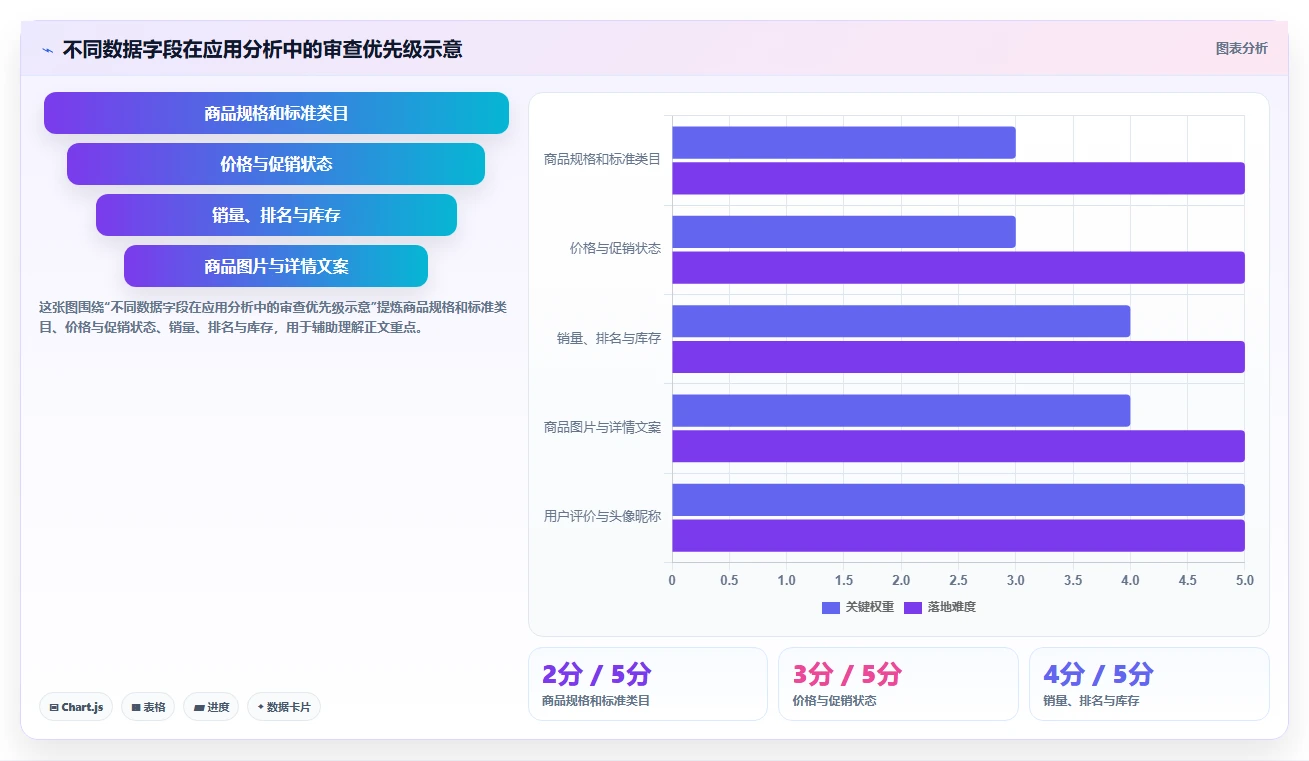1309x761 pixels.
Task: Click x-axis tick label 2.5
Action: click(958, 580)
